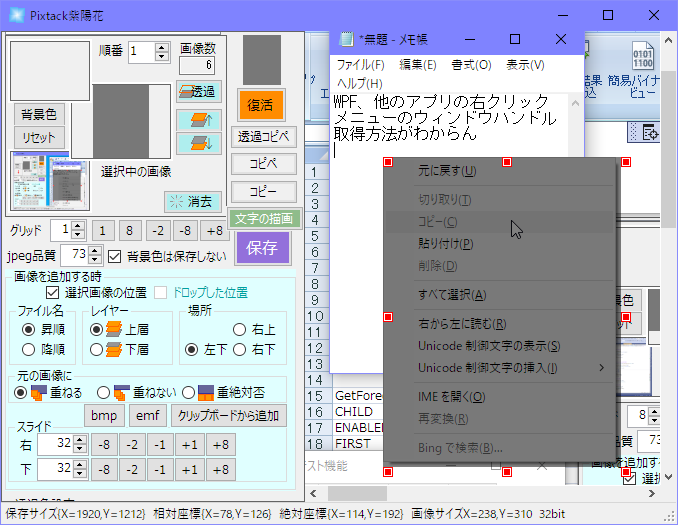Enable ドロップした位置 checkbox
678x525 pixels.
160,293
